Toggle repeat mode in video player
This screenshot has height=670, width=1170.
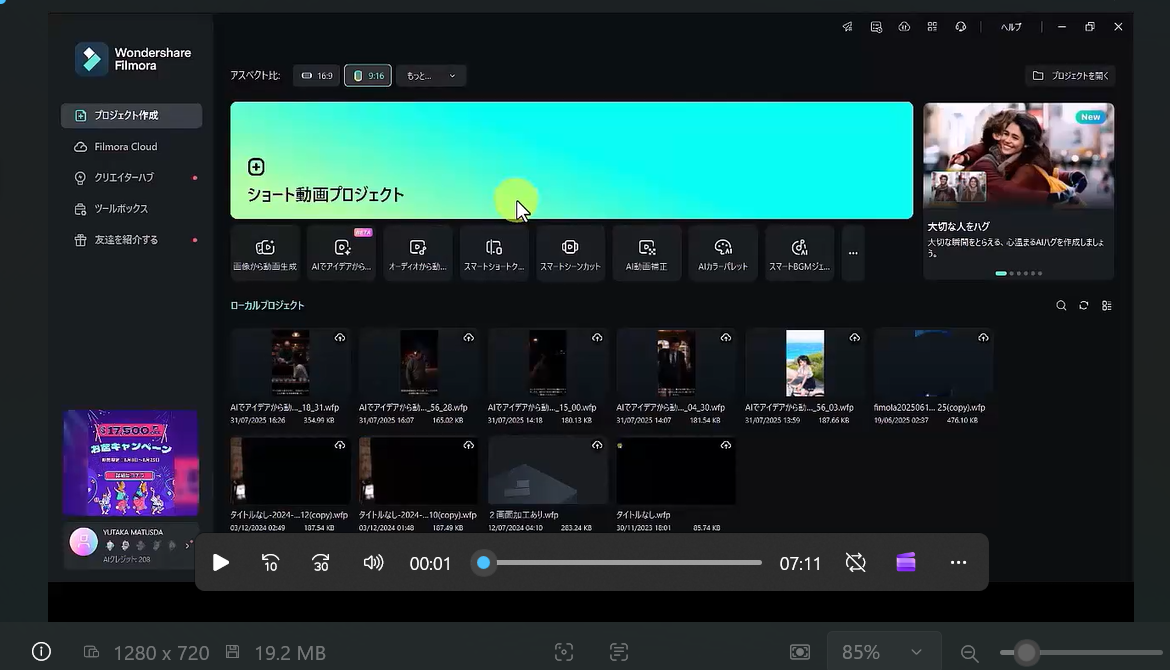[856, 563]
